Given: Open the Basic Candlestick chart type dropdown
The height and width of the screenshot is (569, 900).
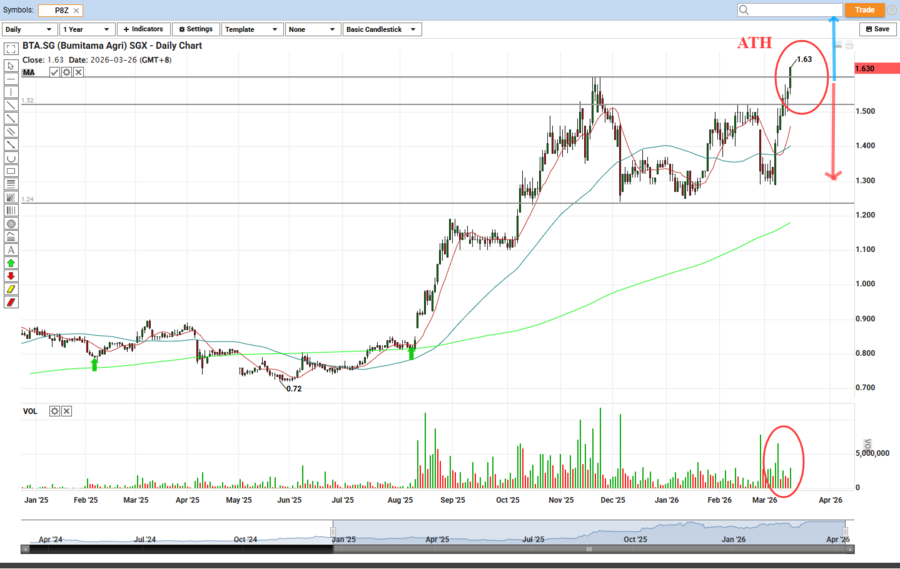Looking at the screenshot, I should pos(381,30).
